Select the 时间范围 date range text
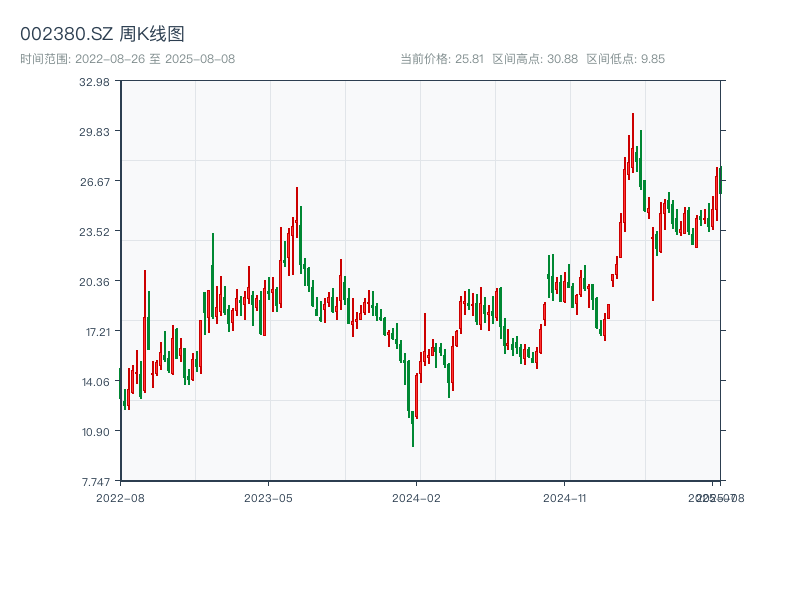The width and height of the screenshot is (800, 600). 127,59
